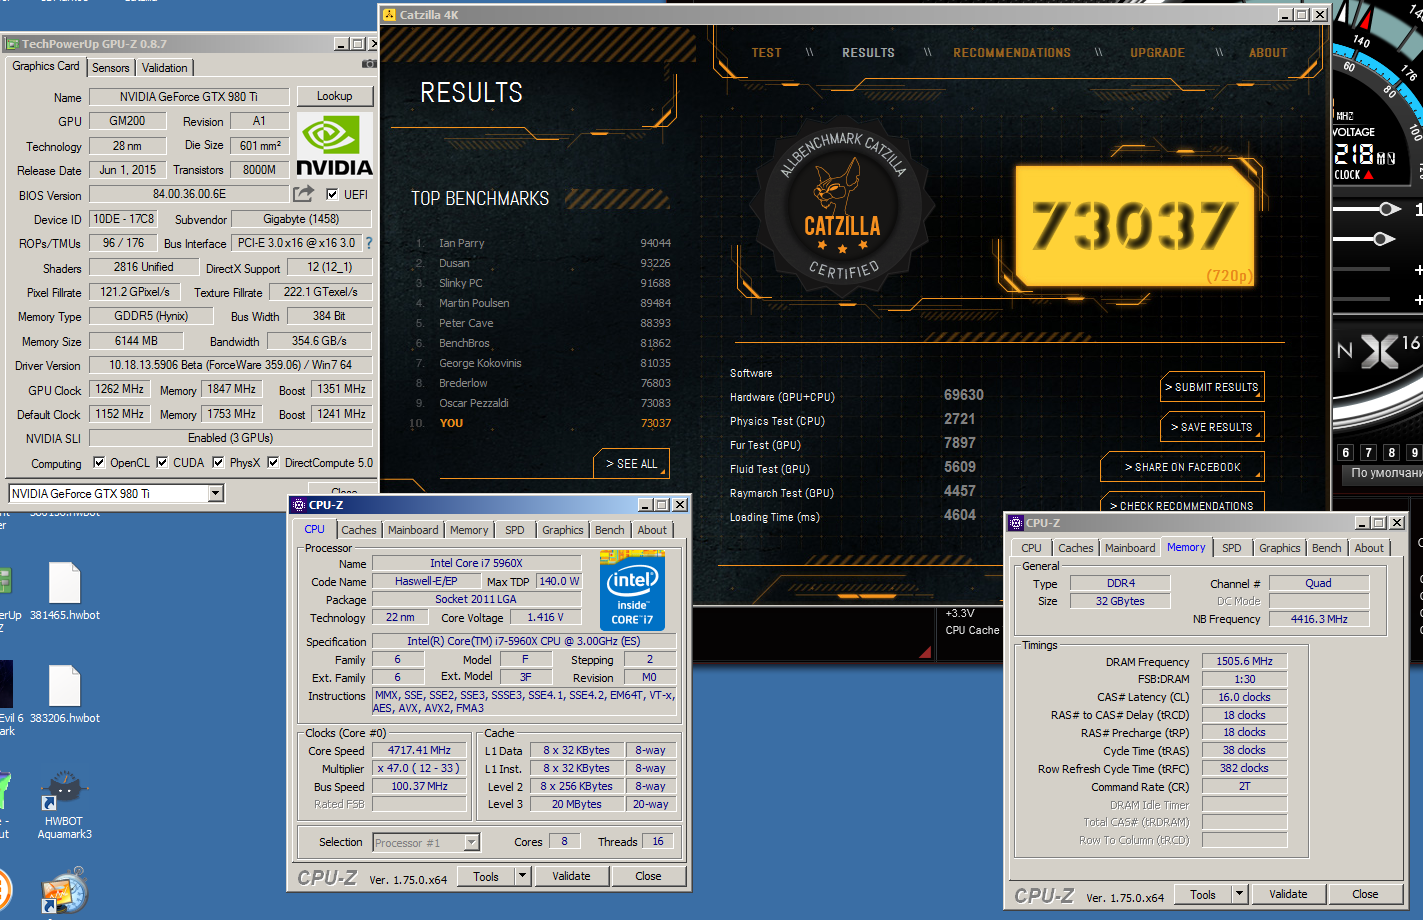Click the Core Speed value 4717.41 MHz

419,750
